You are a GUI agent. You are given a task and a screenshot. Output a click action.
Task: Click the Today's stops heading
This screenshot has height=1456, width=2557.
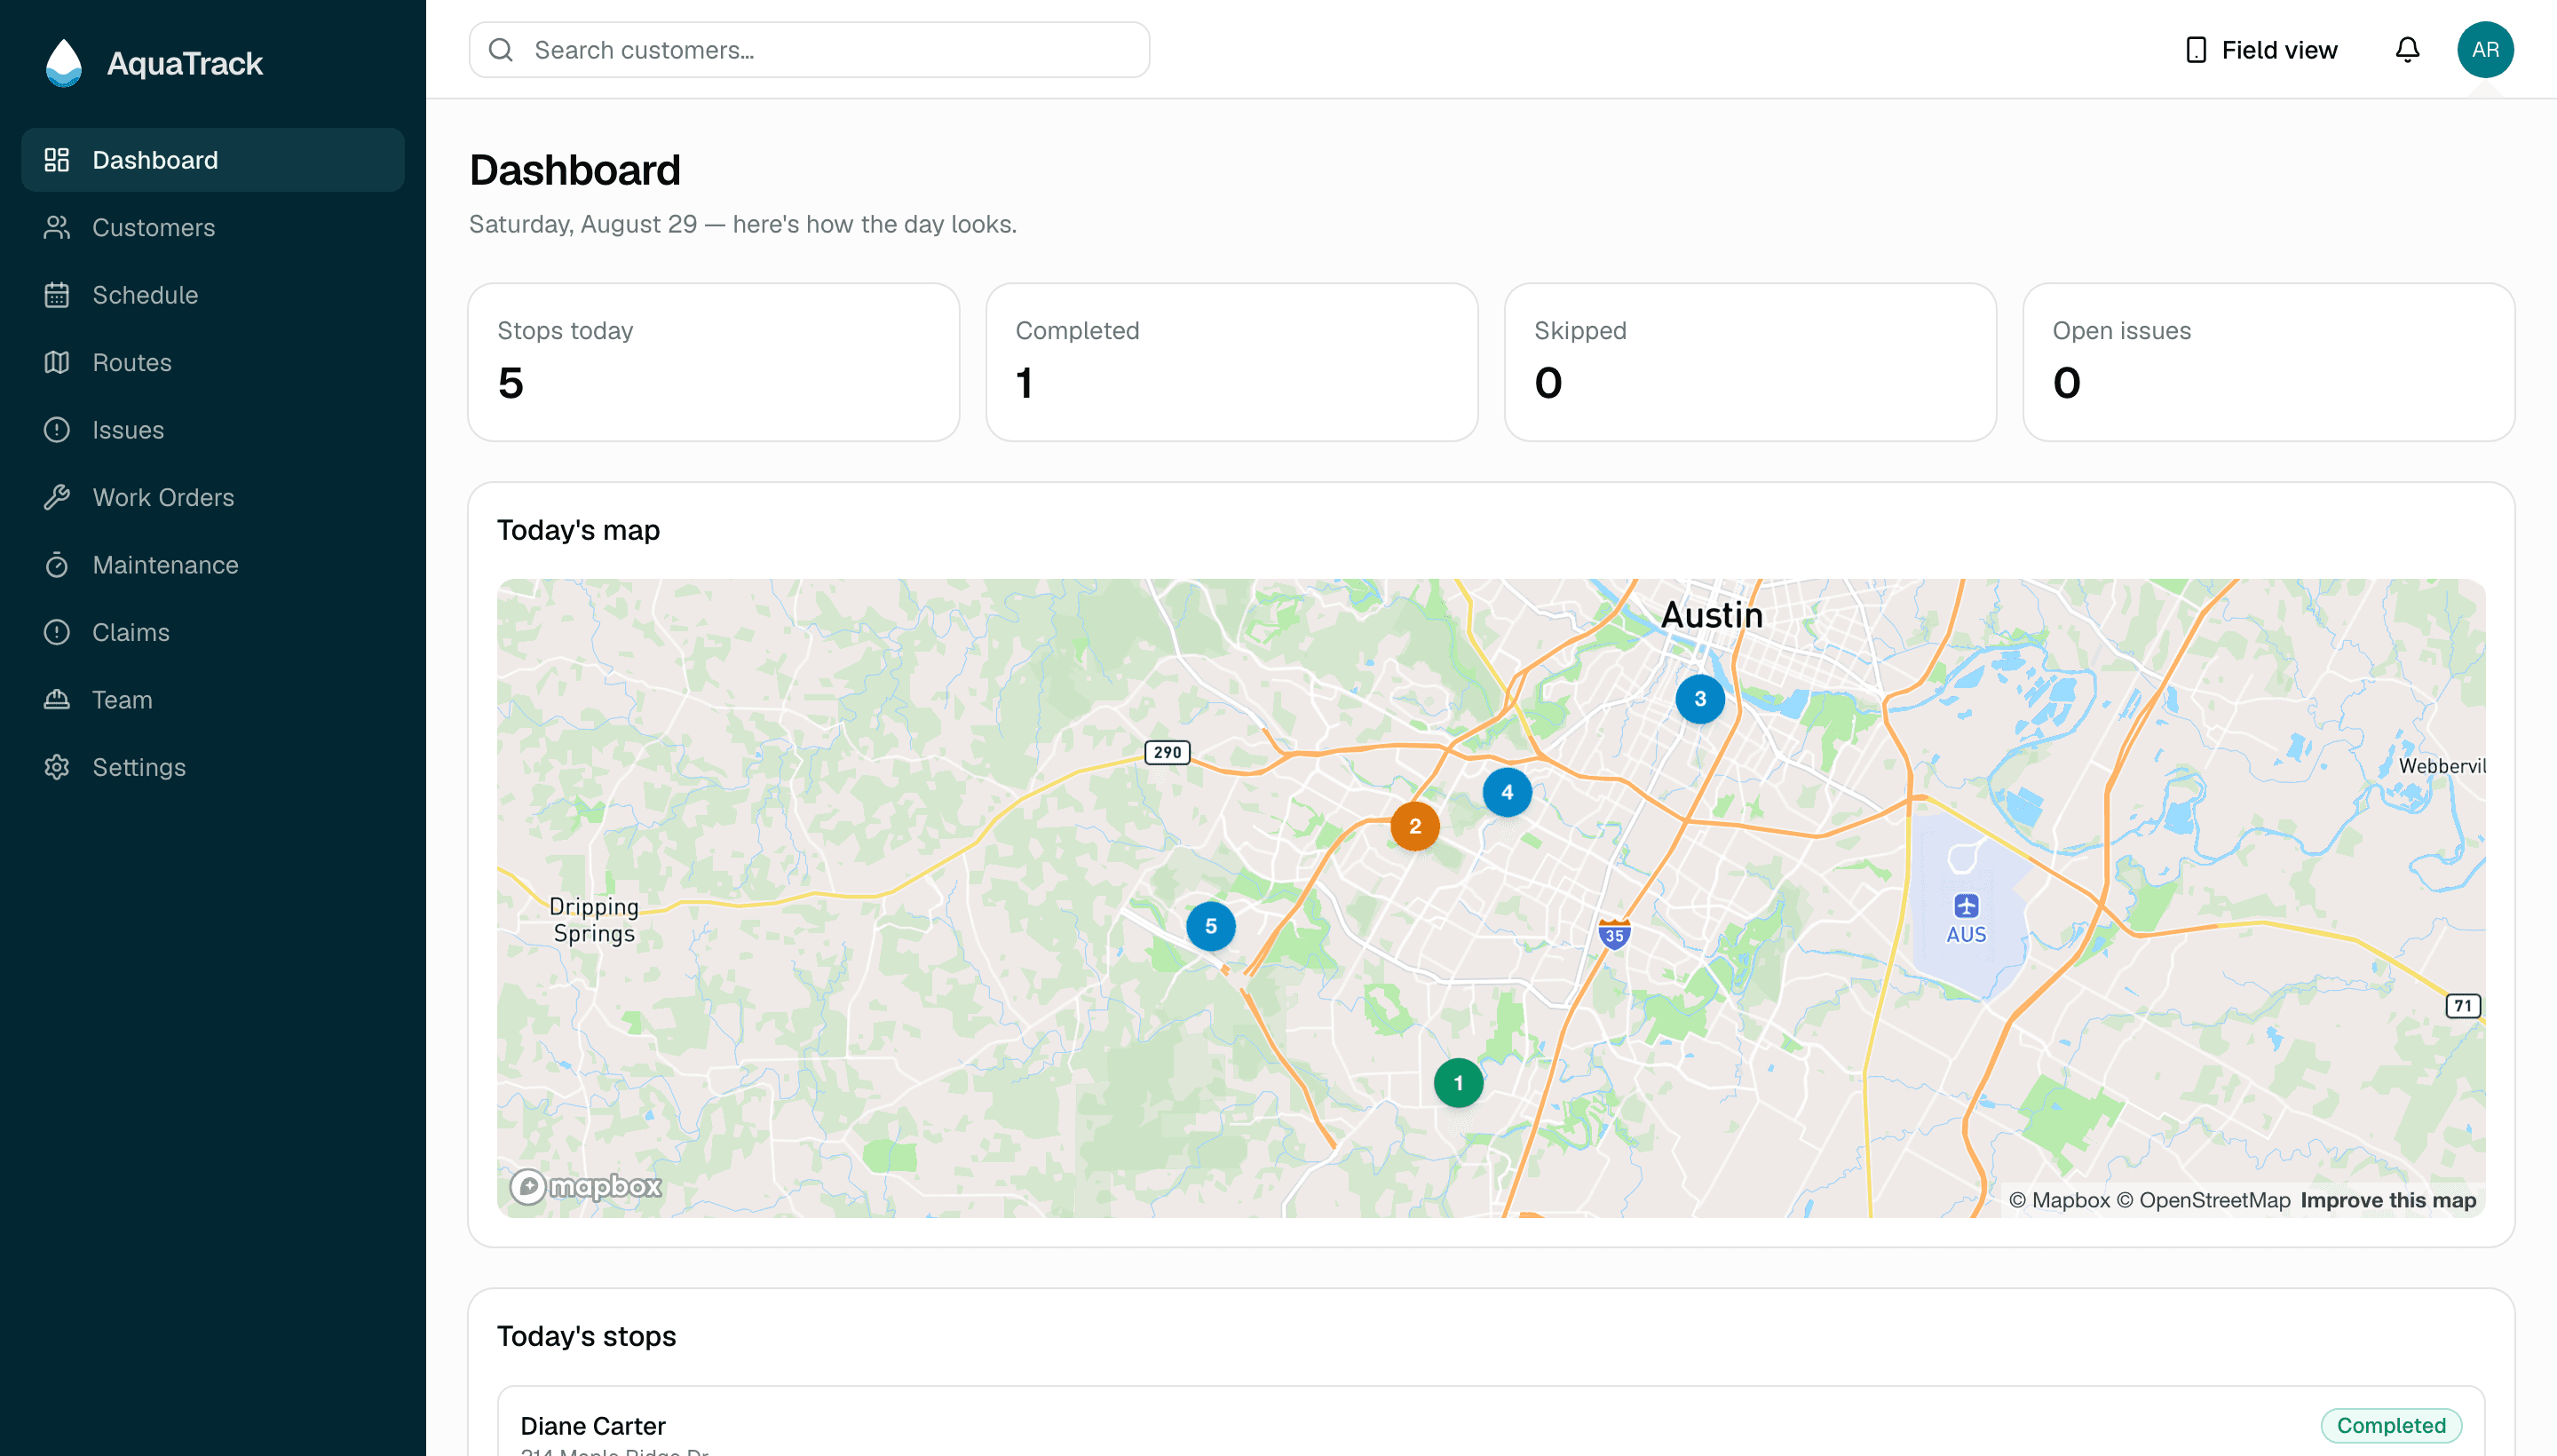586,1336
